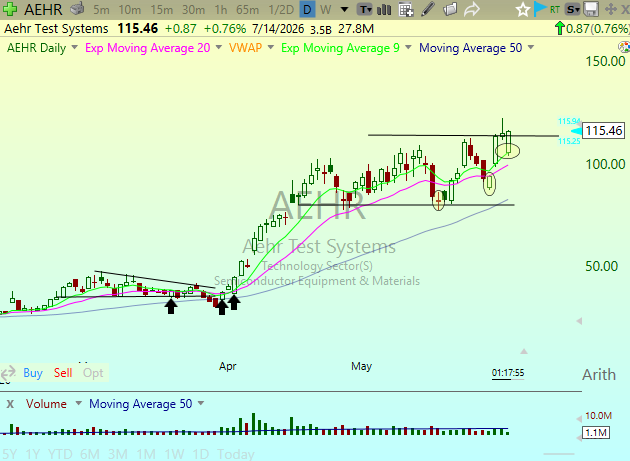Click the Exp Moving Average 9 label
The width and height of the screenshot is (630, 461).
click(x=340, y=48)
